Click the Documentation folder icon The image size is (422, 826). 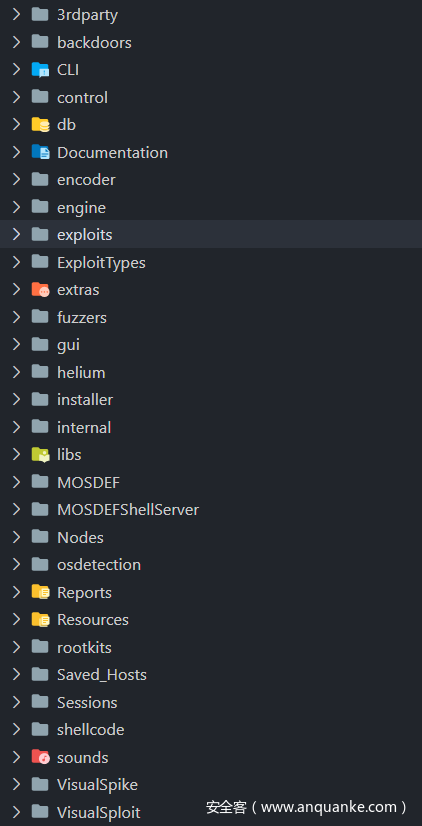coord(40,152)
